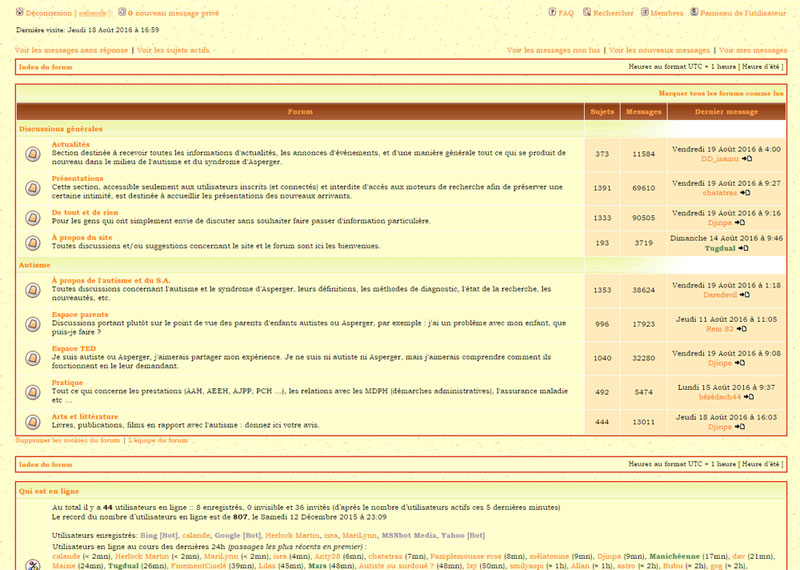Click Marquer tous les forums comme lus
The height and width of the screenshot is (570, 800).
coord(720,93)
